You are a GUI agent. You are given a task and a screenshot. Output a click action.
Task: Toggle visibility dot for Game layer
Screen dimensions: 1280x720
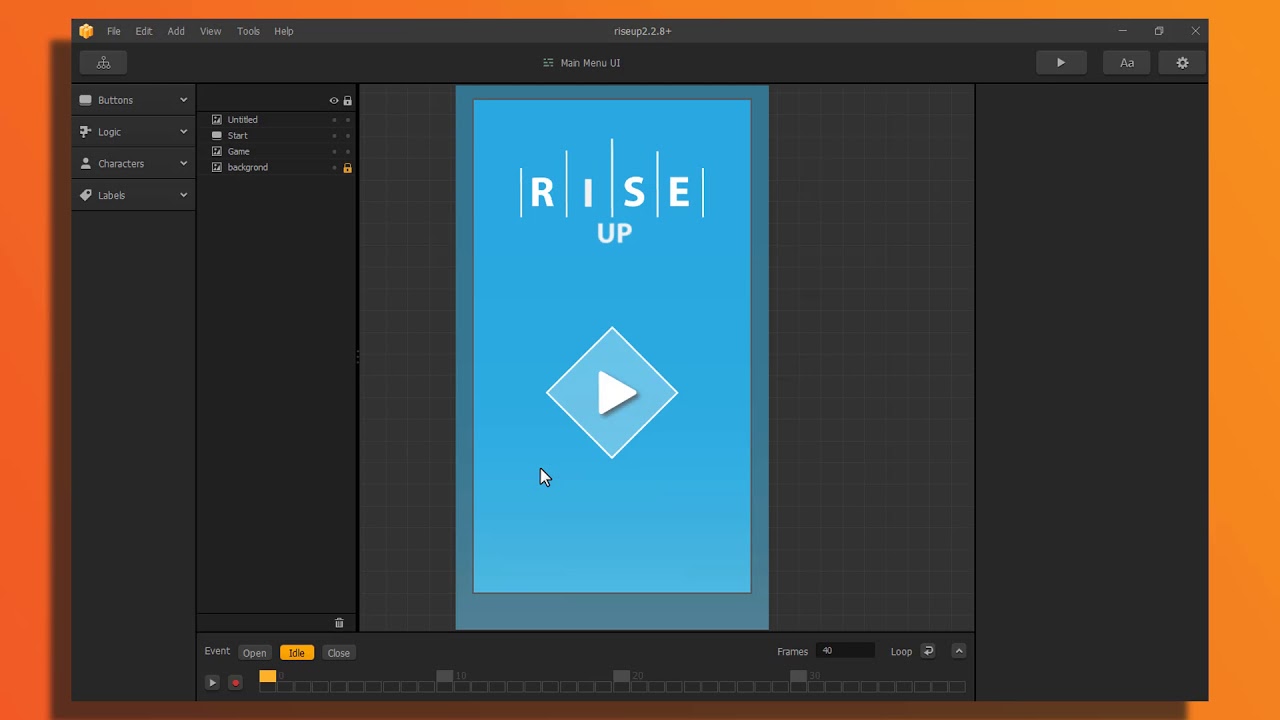click(334, 152)
